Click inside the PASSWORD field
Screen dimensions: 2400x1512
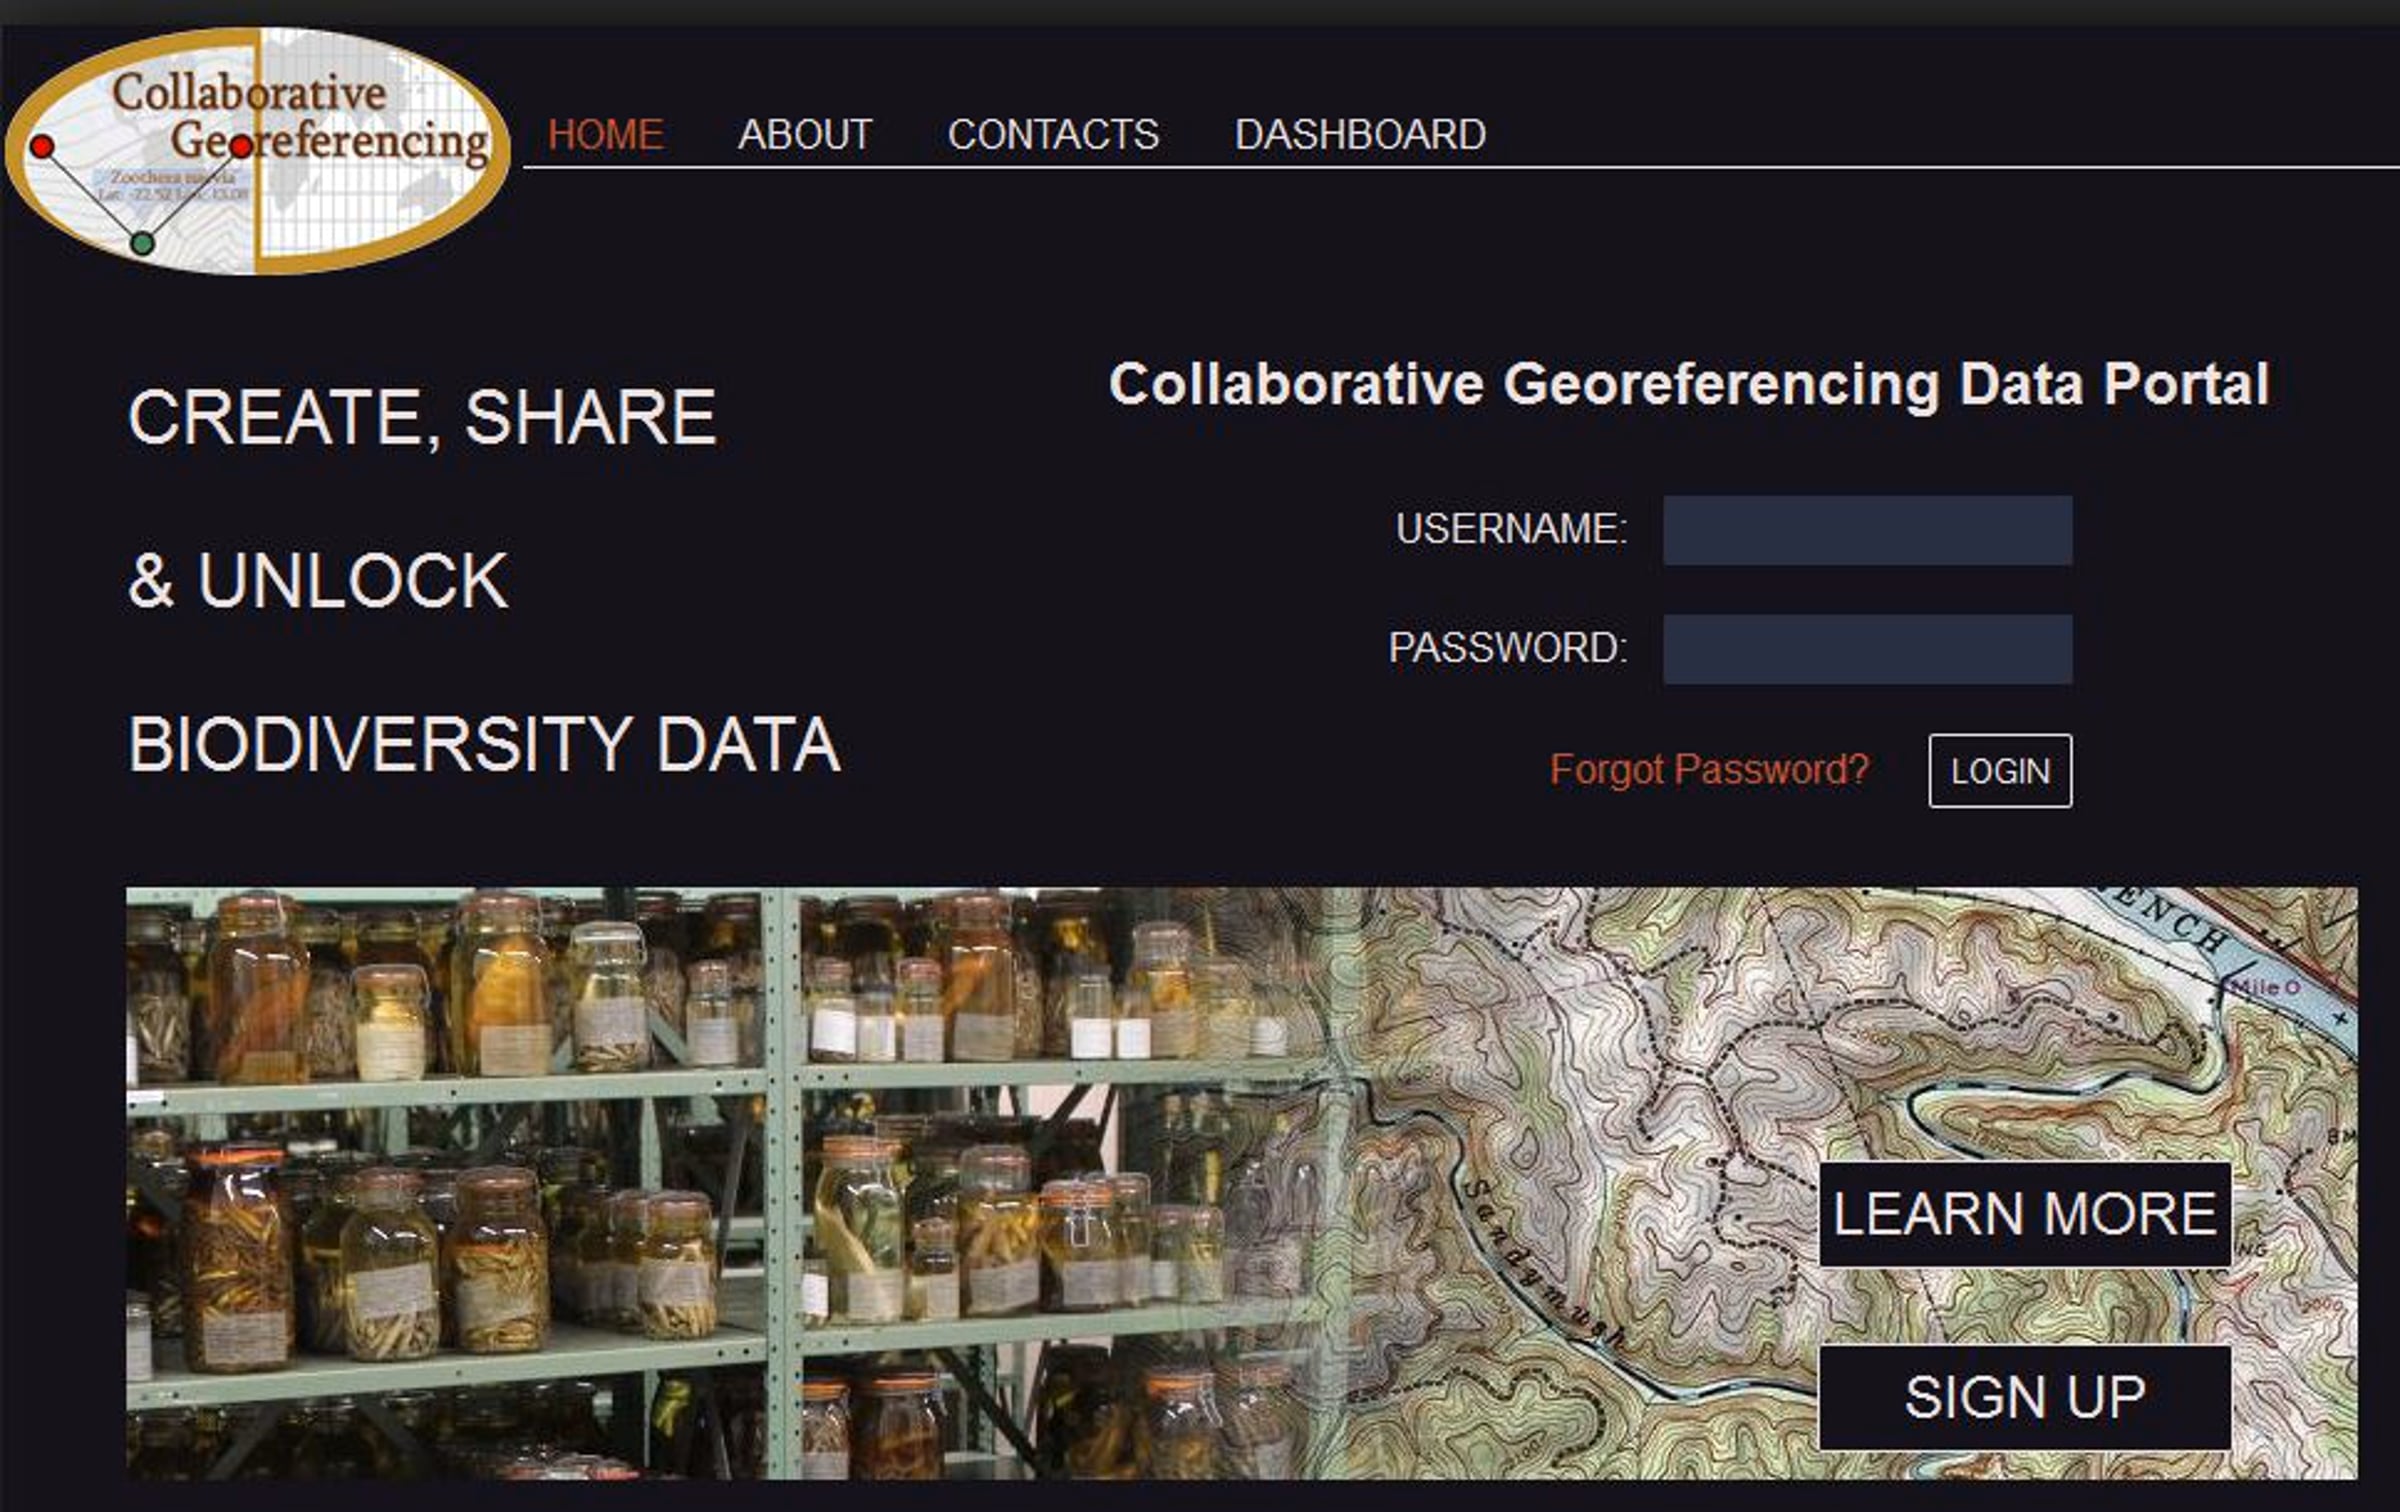pos(1867,649)
